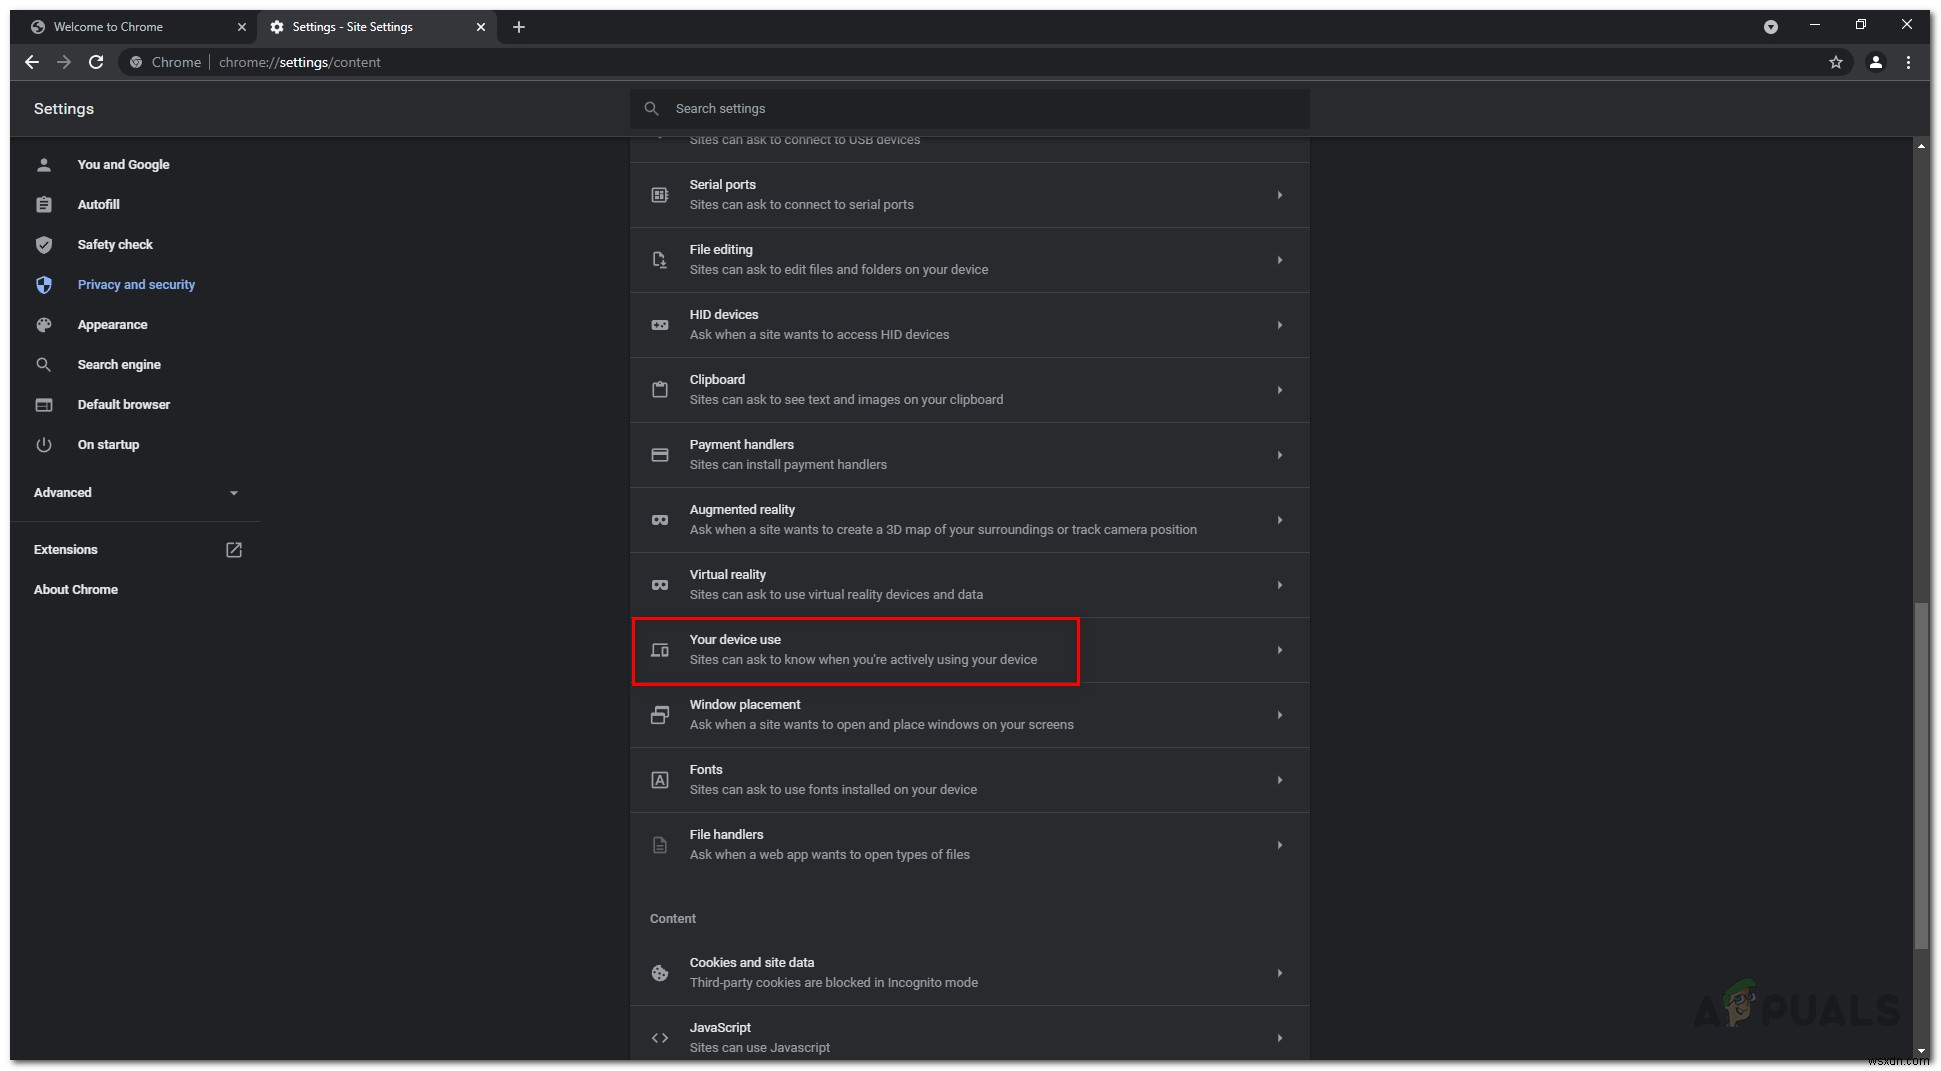Click the Clipboard settings icon

pyautogui.click(x=660, y=390)
